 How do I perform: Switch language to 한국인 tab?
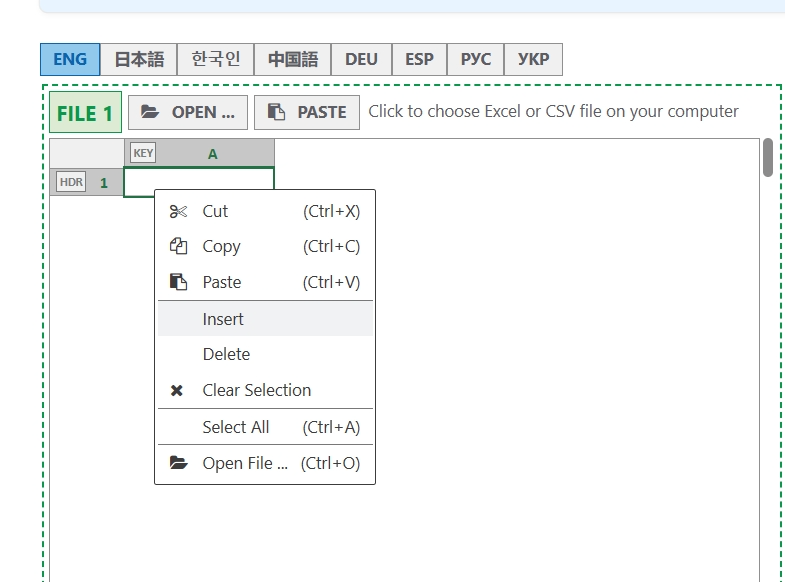[x=216, y=60]
